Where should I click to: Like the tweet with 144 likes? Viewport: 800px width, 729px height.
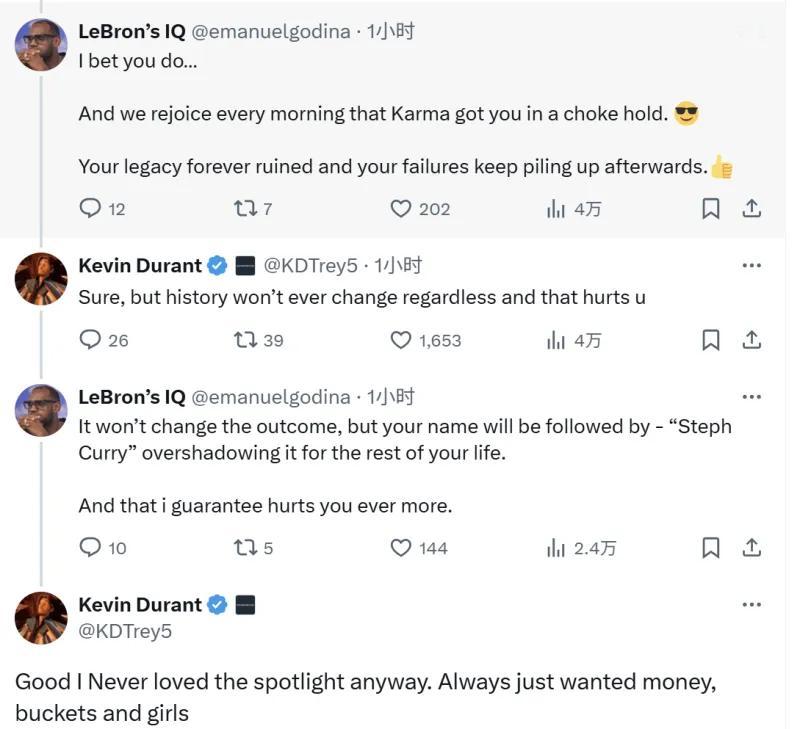[x=401, y=548]
